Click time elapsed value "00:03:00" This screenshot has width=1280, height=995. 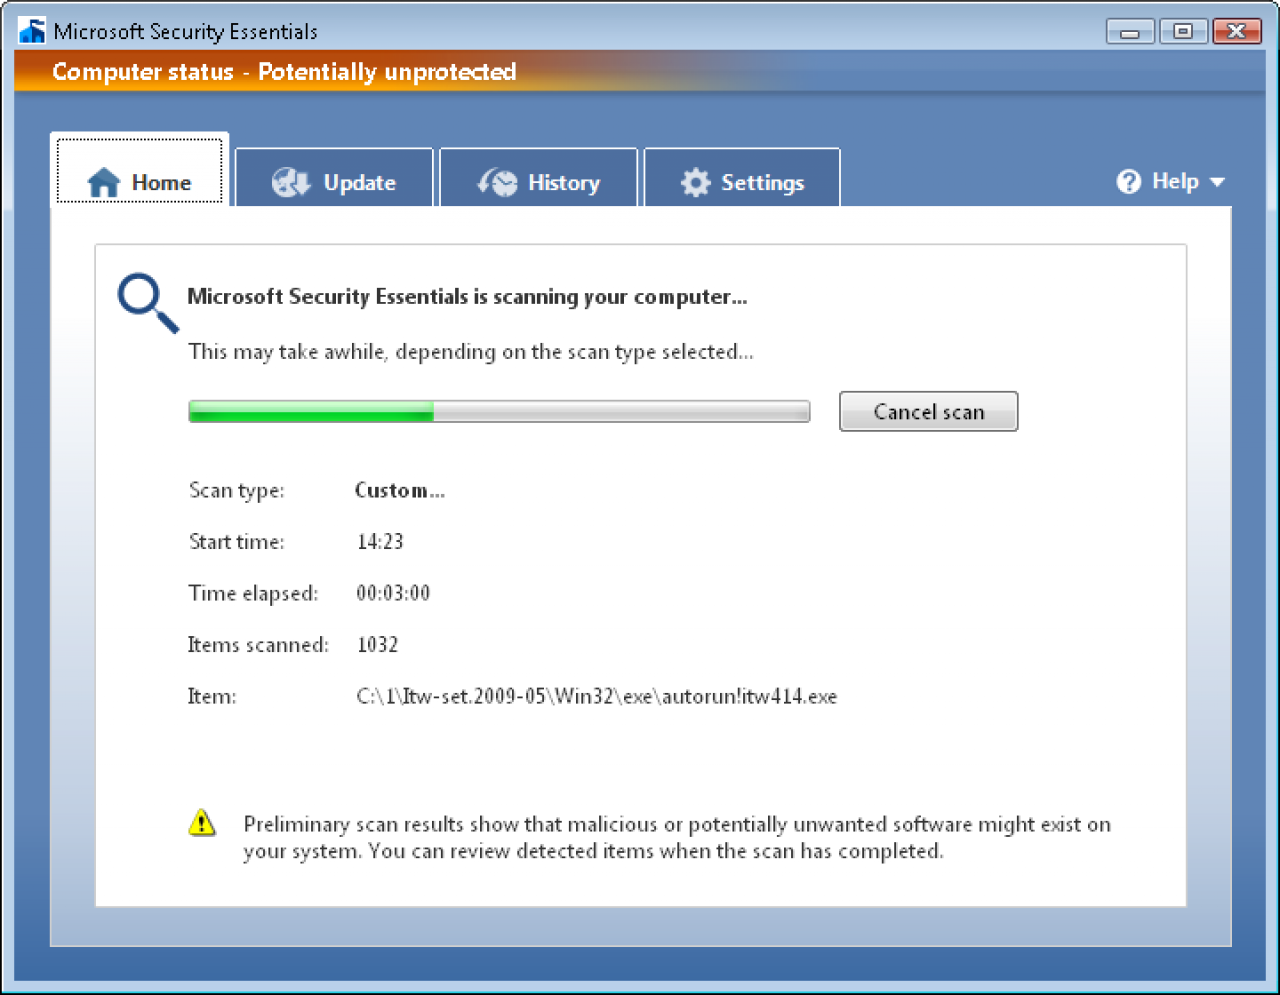coord(393,593)
